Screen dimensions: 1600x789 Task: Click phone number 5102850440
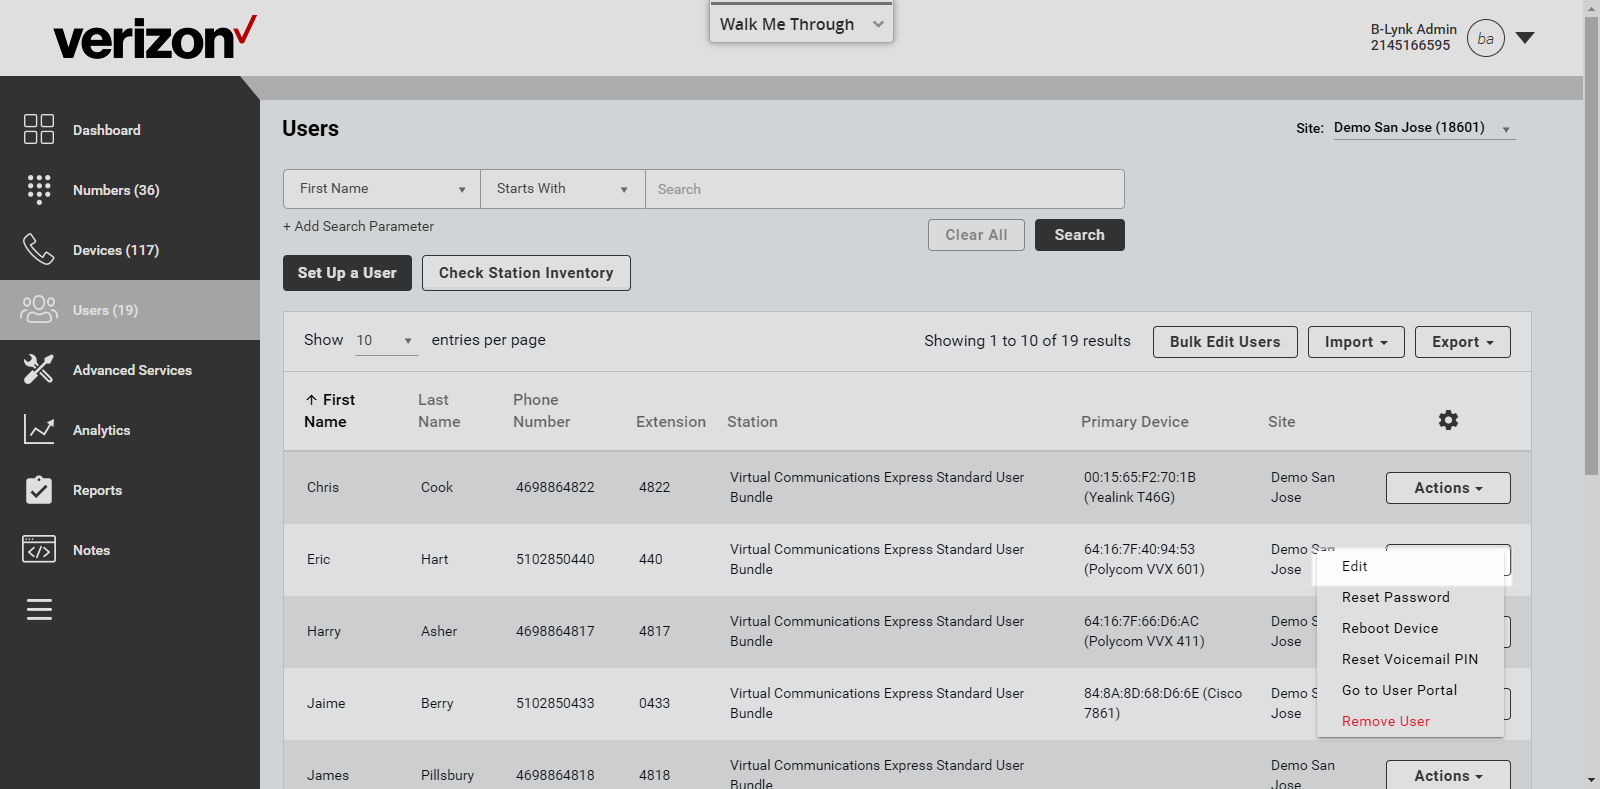point(555,560)
